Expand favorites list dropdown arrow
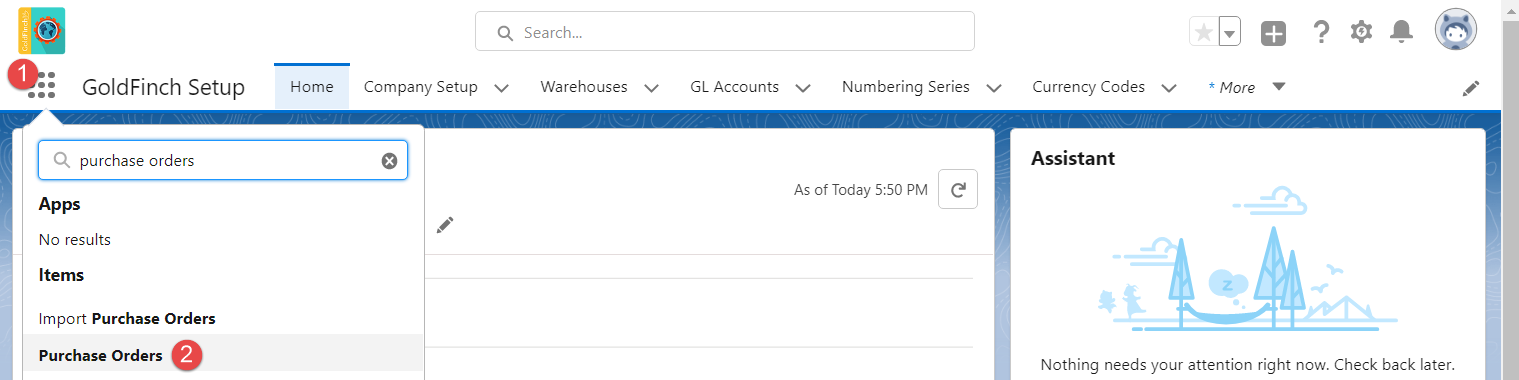Viewport: 1519px width, 380px height. coord(1230,33)
